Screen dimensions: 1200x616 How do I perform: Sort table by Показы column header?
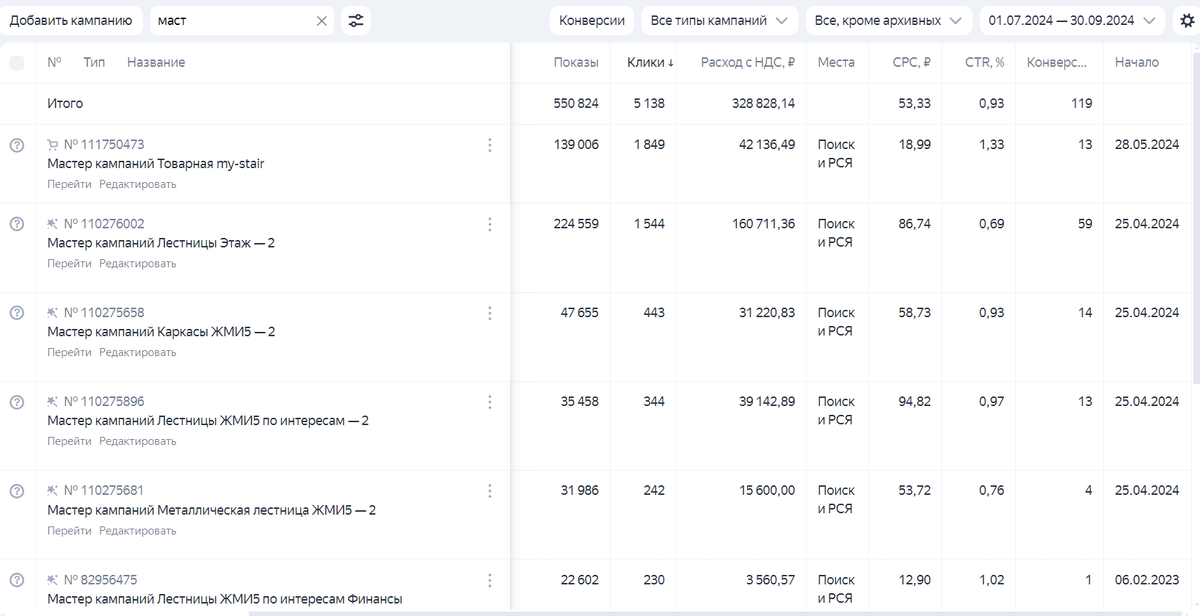coord(576,62)
